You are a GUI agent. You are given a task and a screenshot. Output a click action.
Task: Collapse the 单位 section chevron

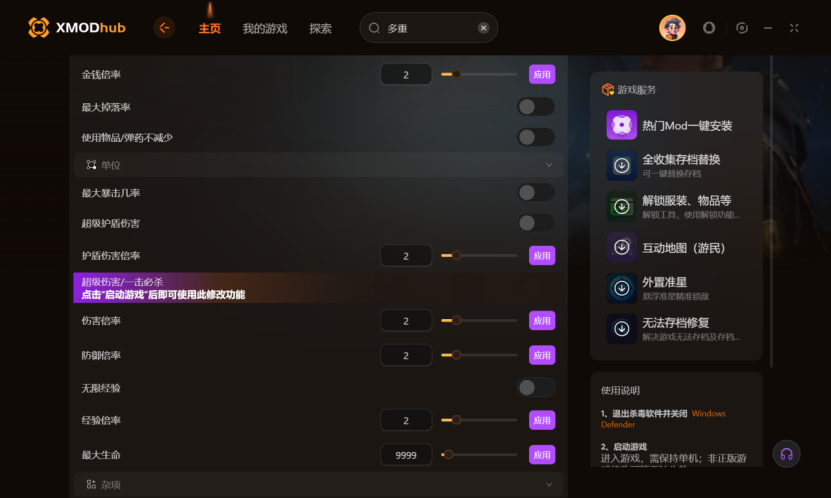pyautogui.click(x=549, y=165)
